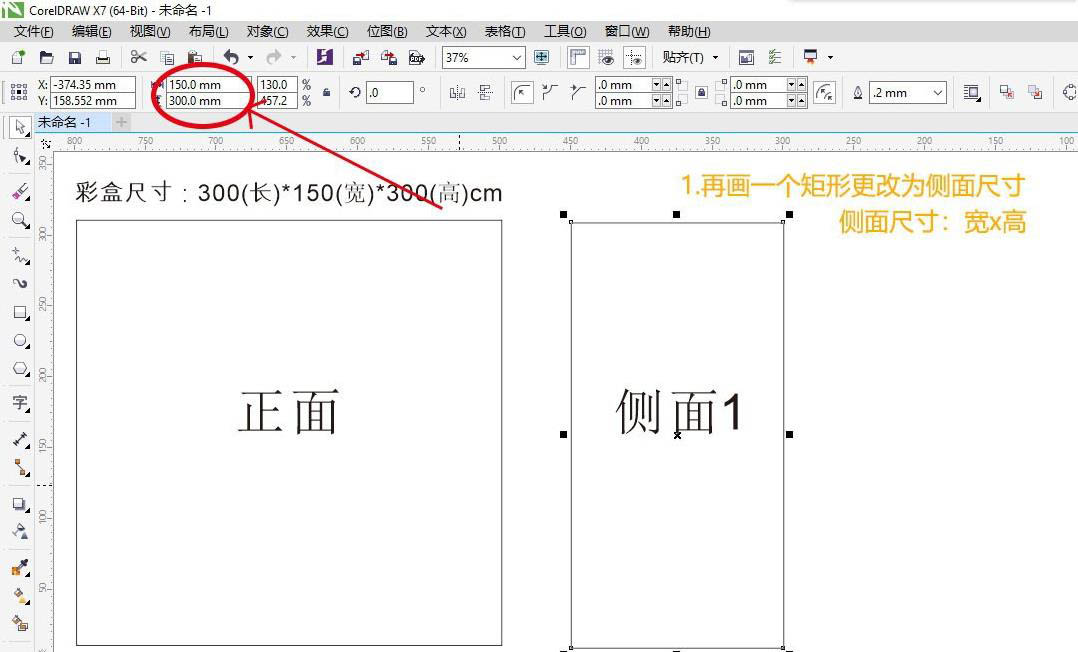Toggle show grid visibility
The image size is (1078, 652).
605,58
